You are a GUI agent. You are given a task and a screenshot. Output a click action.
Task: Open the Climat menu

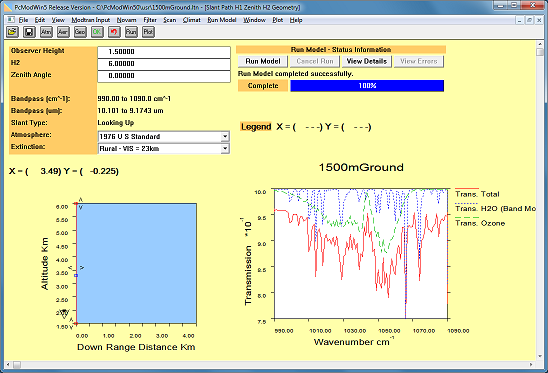[192, 20]
